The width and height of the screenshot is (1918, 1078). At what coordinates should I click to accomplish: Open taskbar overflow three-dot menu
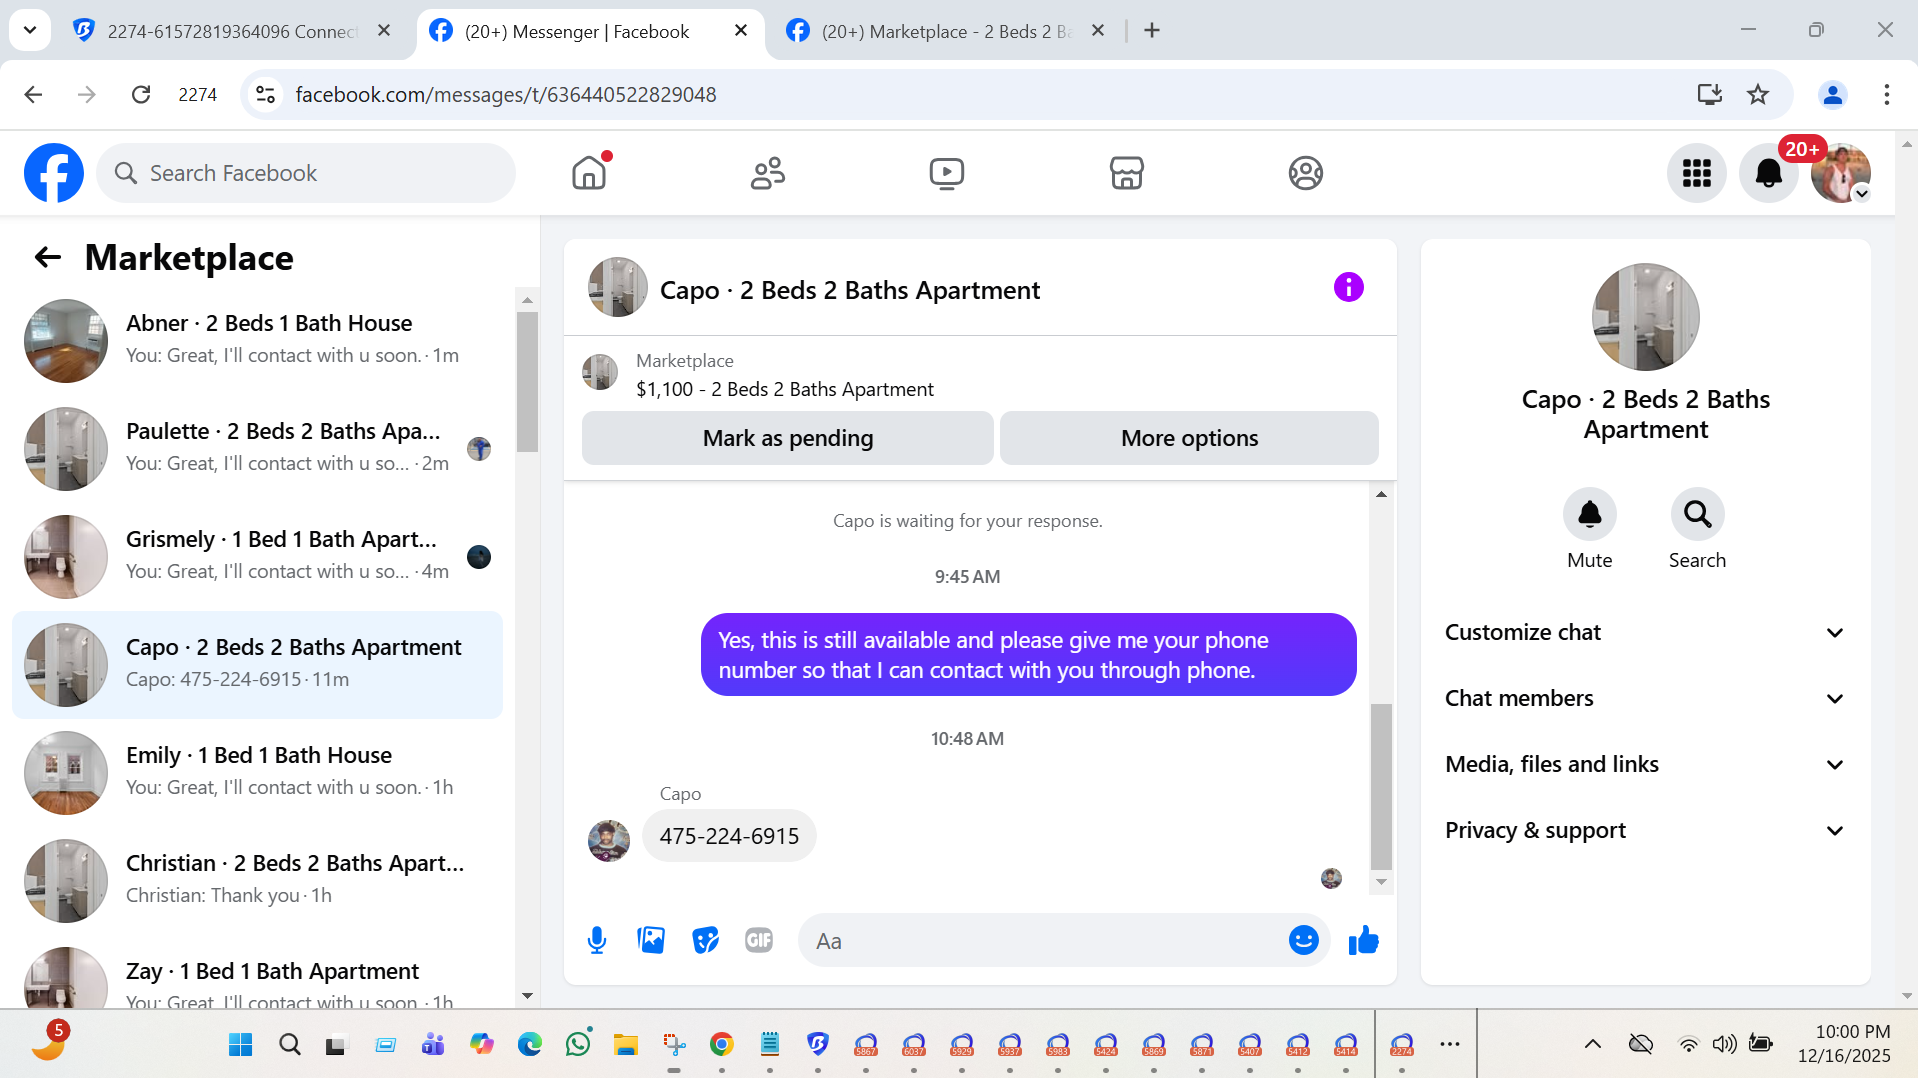1449,1044
